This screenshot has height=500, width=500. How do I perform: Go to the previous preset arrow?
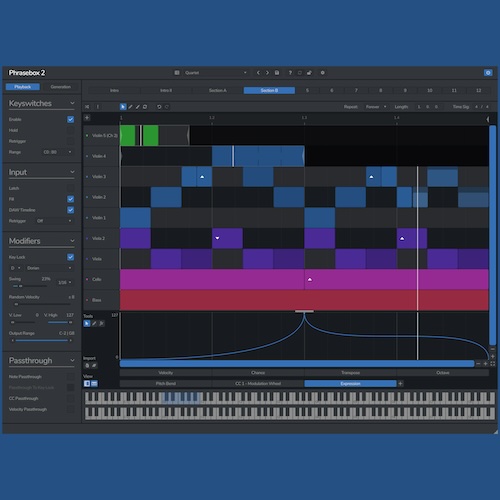(x=258, y=73)
